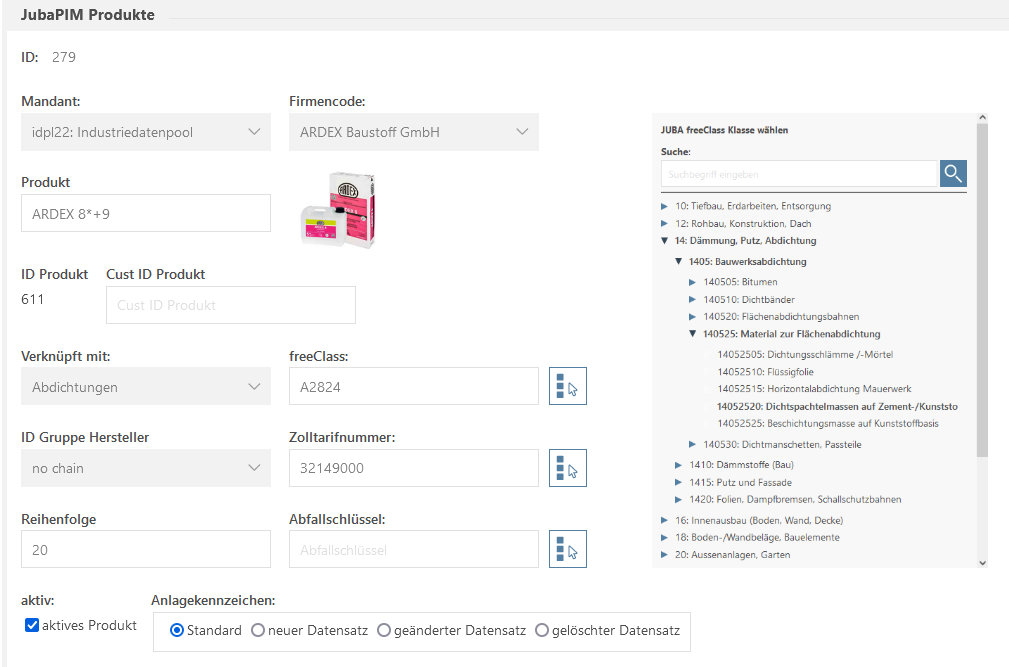Click the freeClass Suche search box
1009x667 pixels.
pos(799,174)
